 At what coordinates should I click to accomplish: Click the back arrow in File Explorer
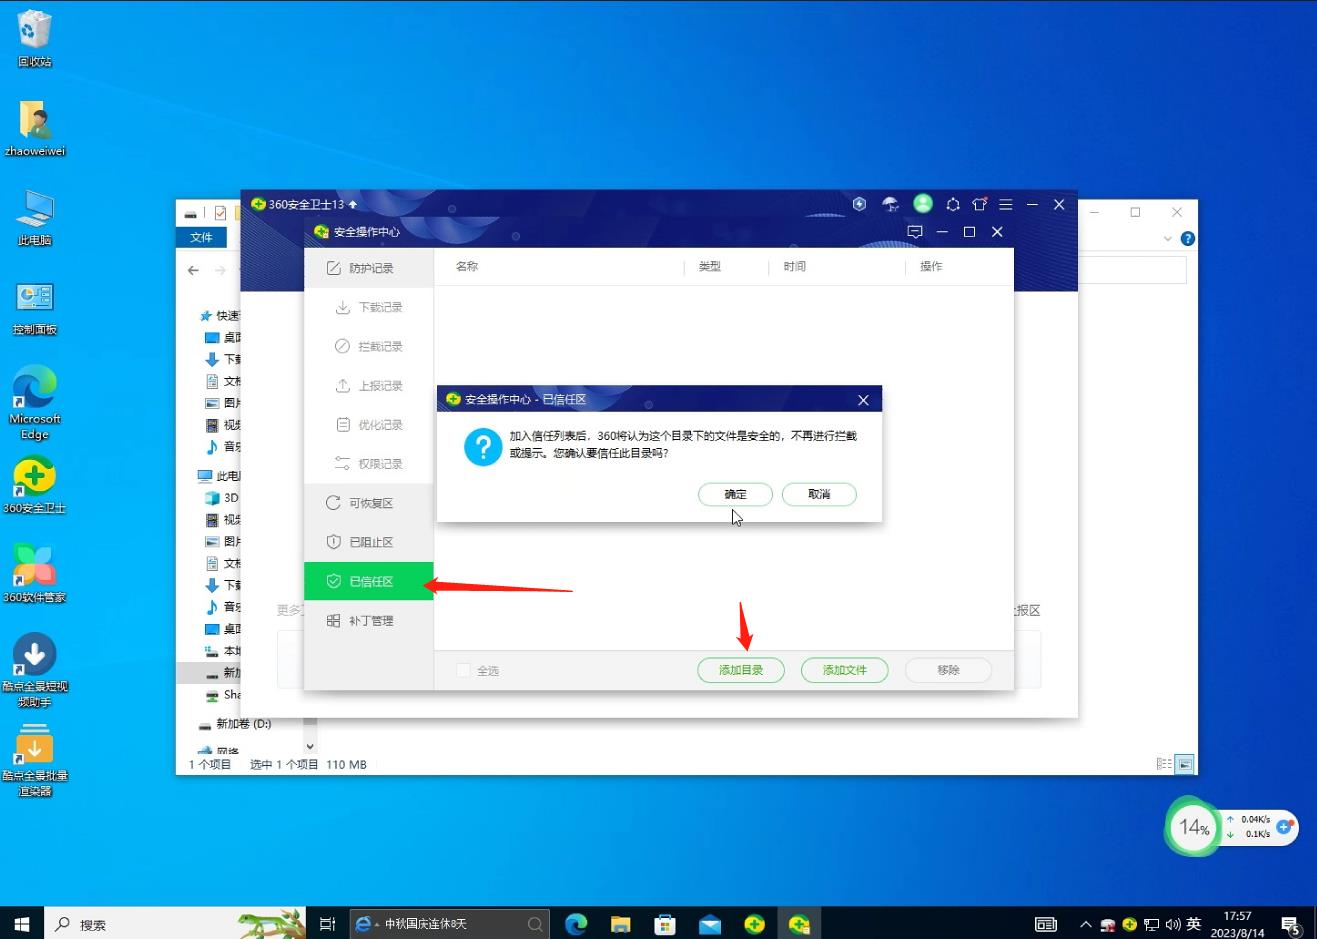tap(193, 270)
